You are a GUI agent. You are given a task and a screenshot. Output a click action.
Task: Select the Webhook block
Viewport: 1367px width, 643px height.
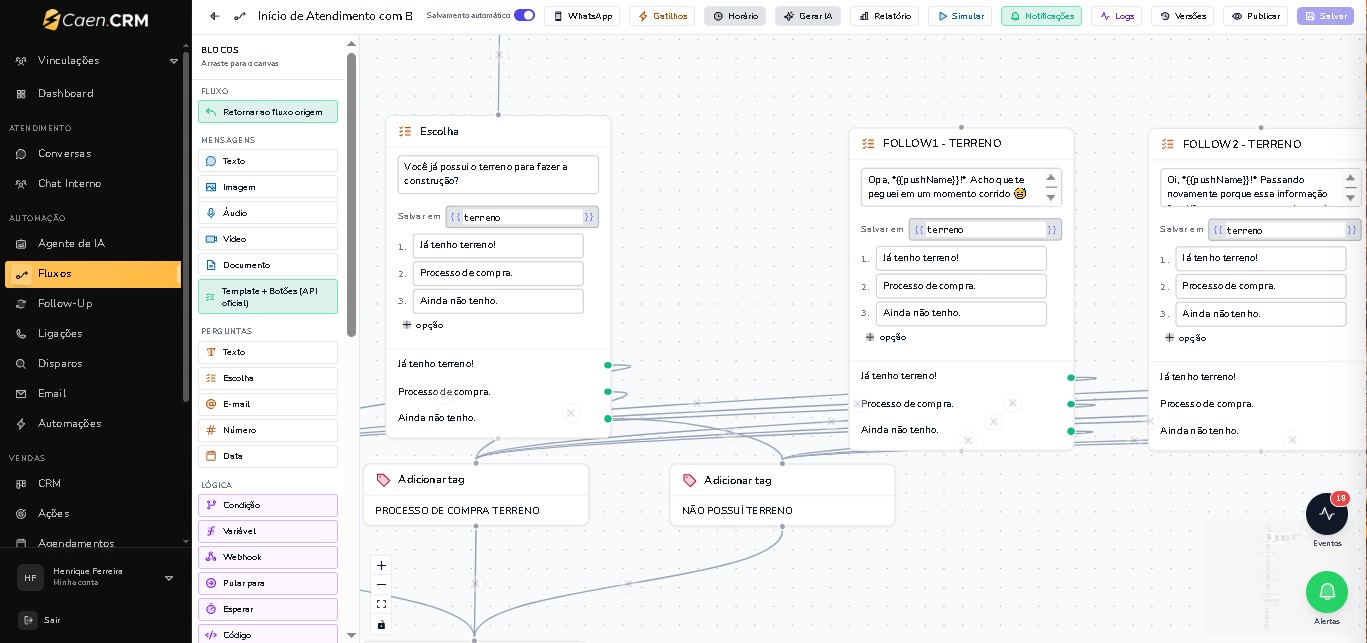coord(268,557)
